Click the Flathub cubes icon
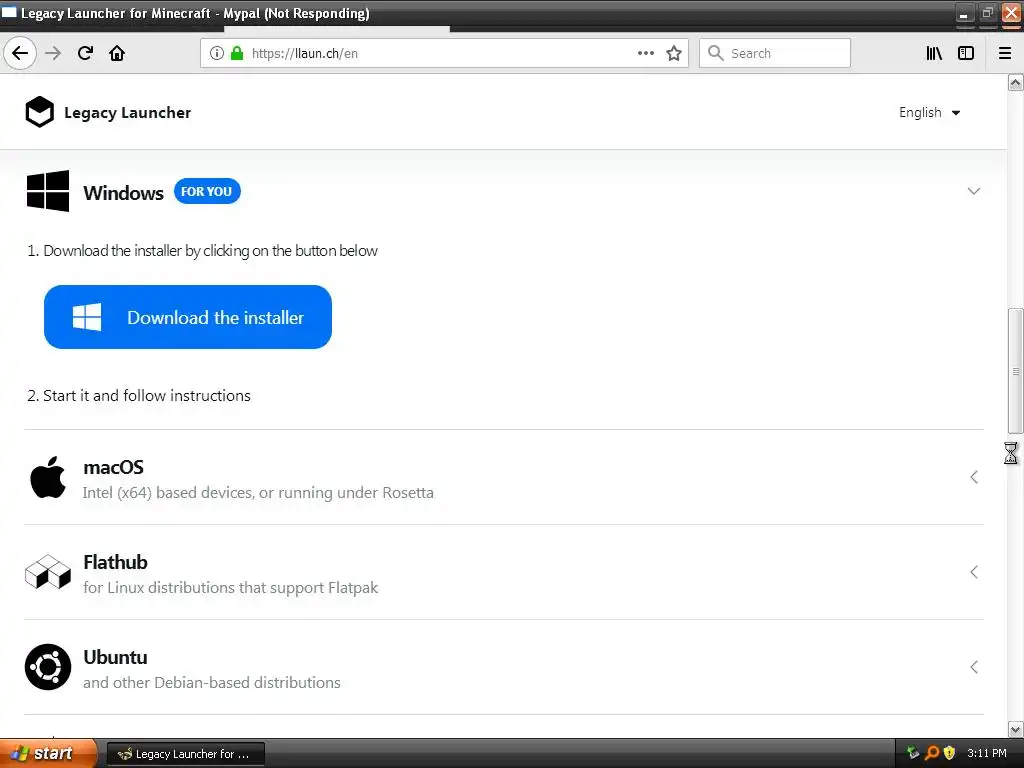The height and width of the screenshot is (768, 1024). 48,572
